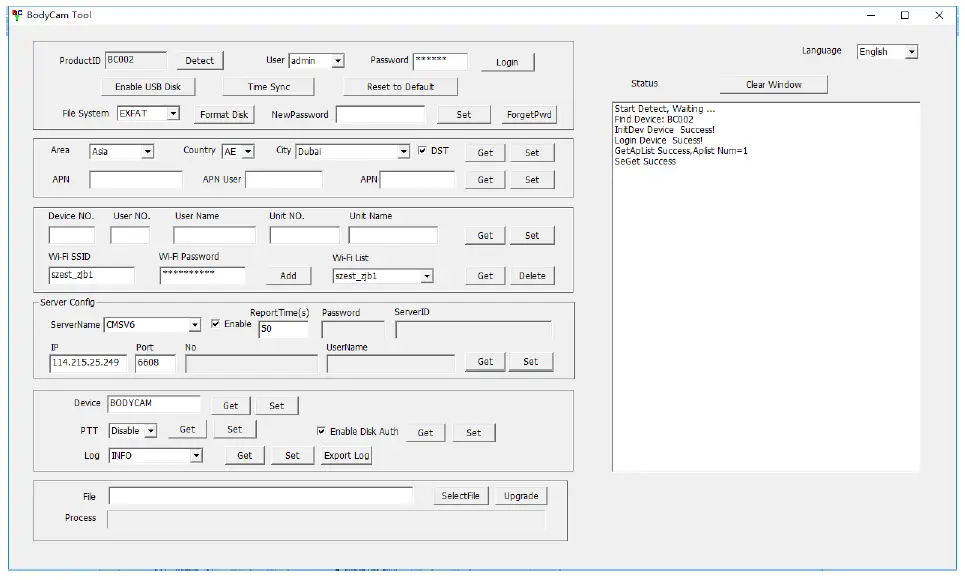965x580 pixels.
Task: Click the server IP address field
Action: coord(88,363)
